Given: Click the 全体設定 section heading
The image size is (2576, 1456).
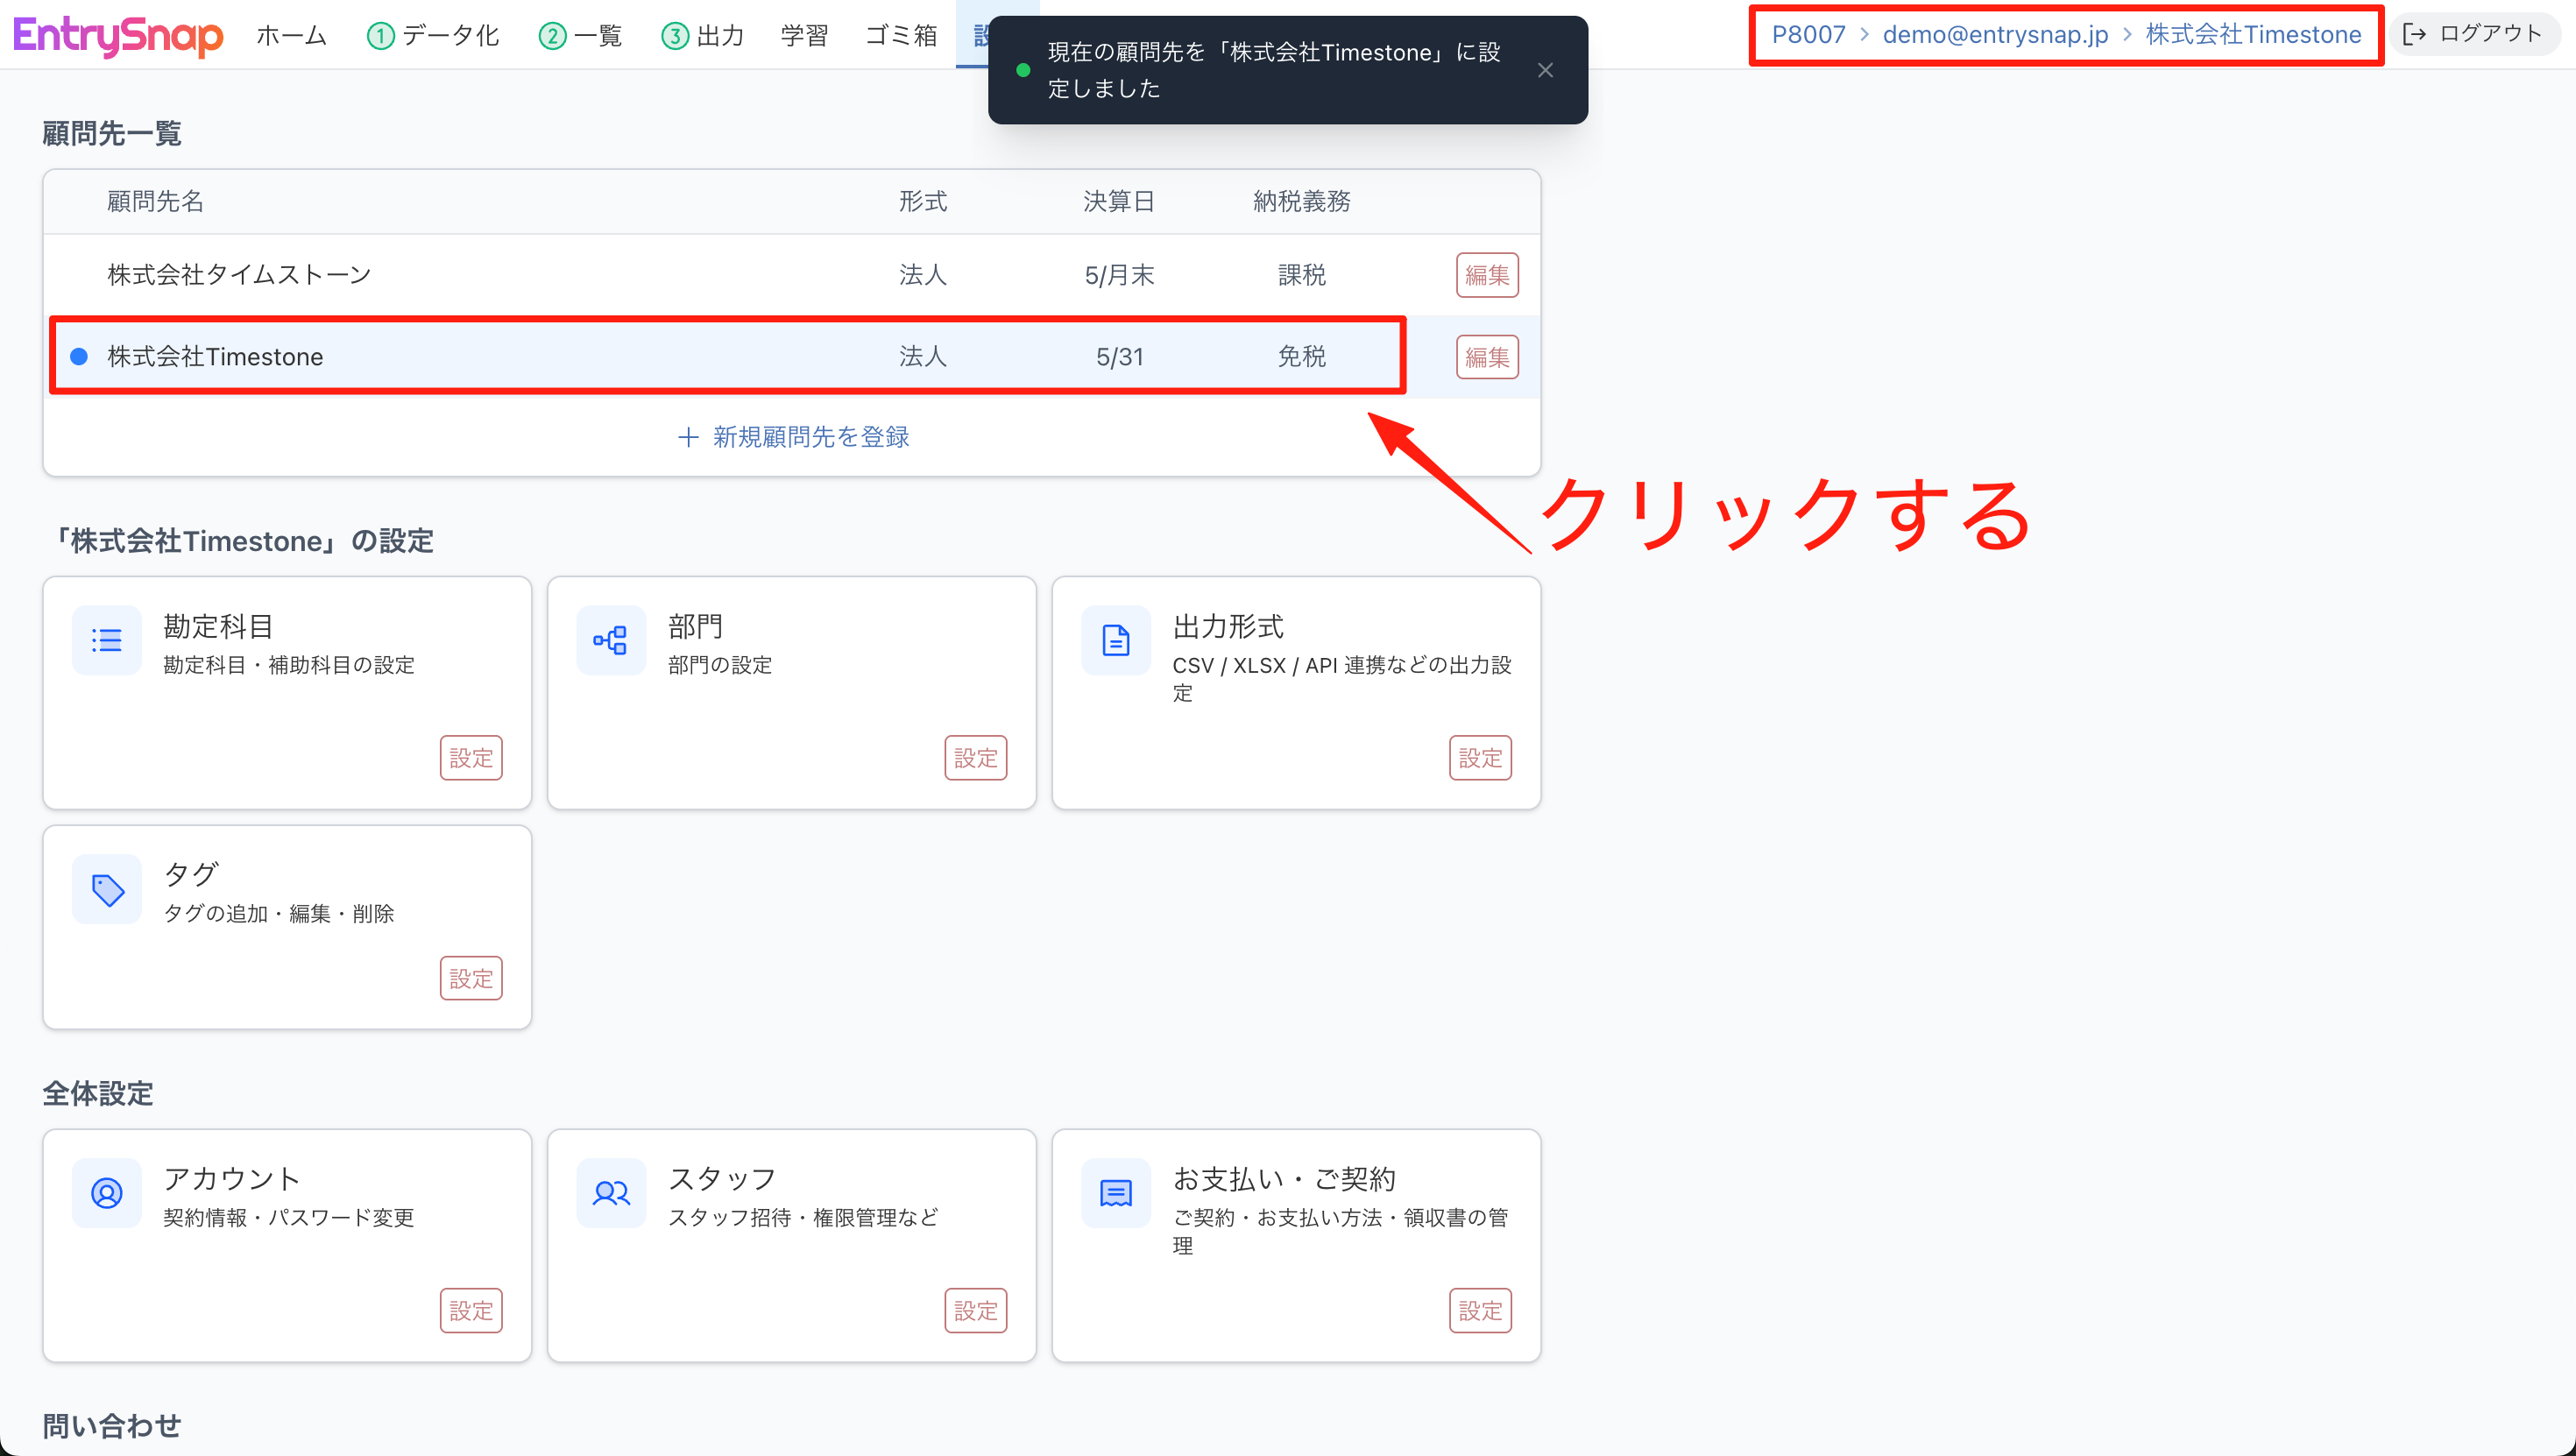Looking at the screenshot, I should 97,1093.
